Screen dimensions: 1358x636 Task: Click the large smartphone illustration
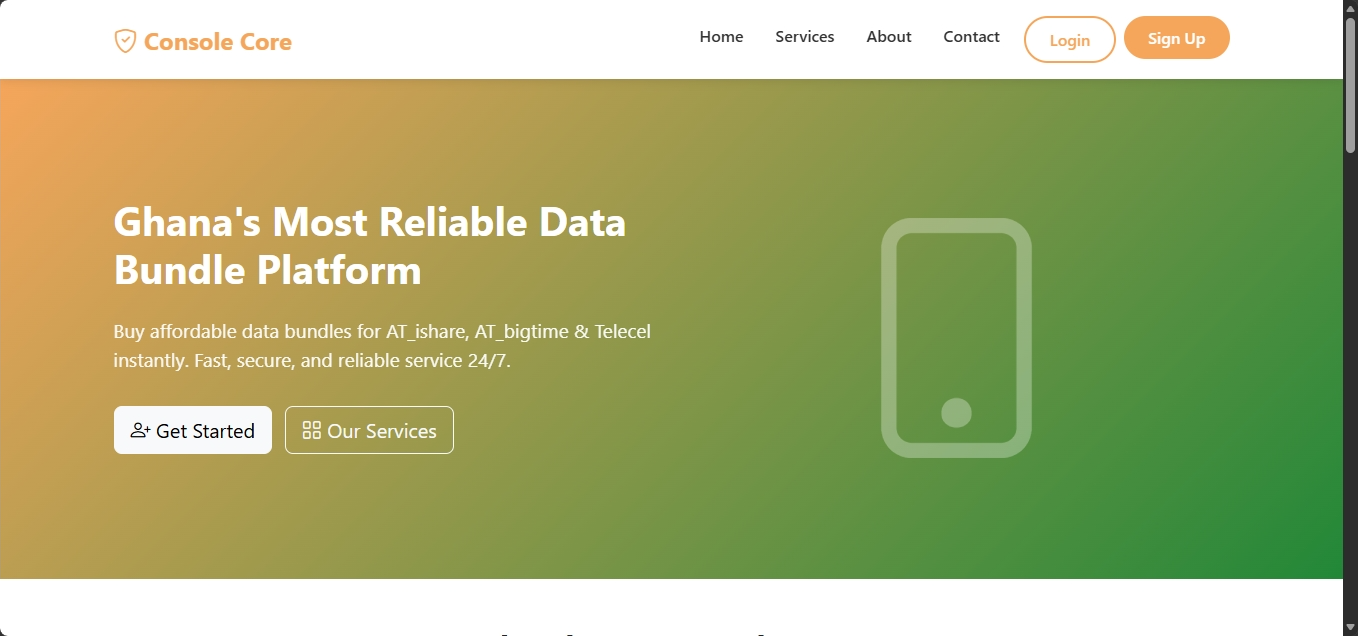956,300
